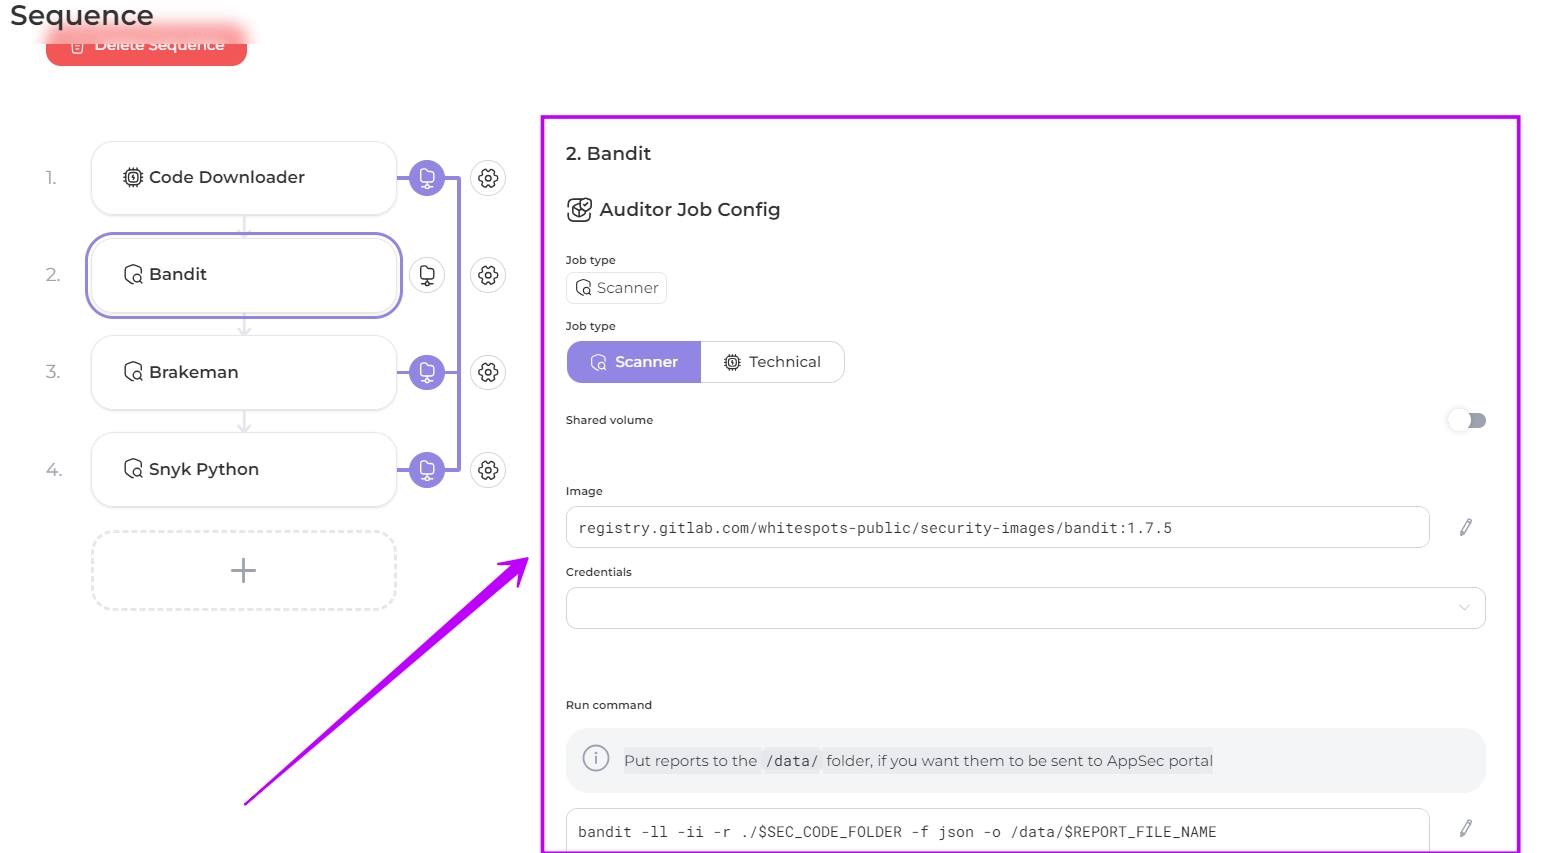Open settings gear for Bandit step
This screenshot has width=1541, height=853.
(488, 275)
